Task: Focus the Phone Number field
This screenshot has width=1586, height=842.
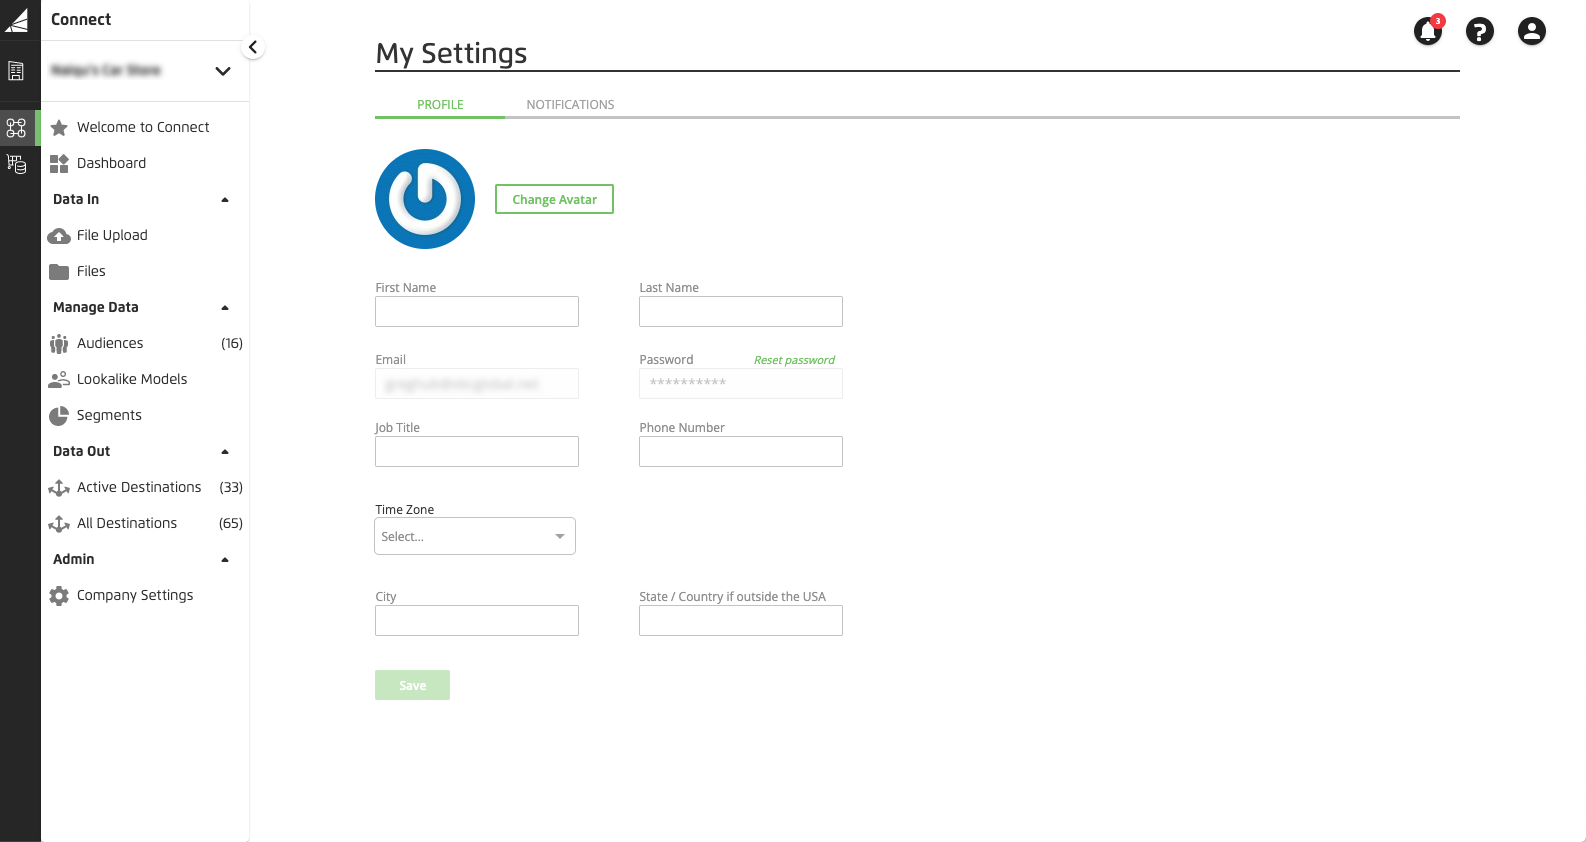Action: [x=741, y=451]
